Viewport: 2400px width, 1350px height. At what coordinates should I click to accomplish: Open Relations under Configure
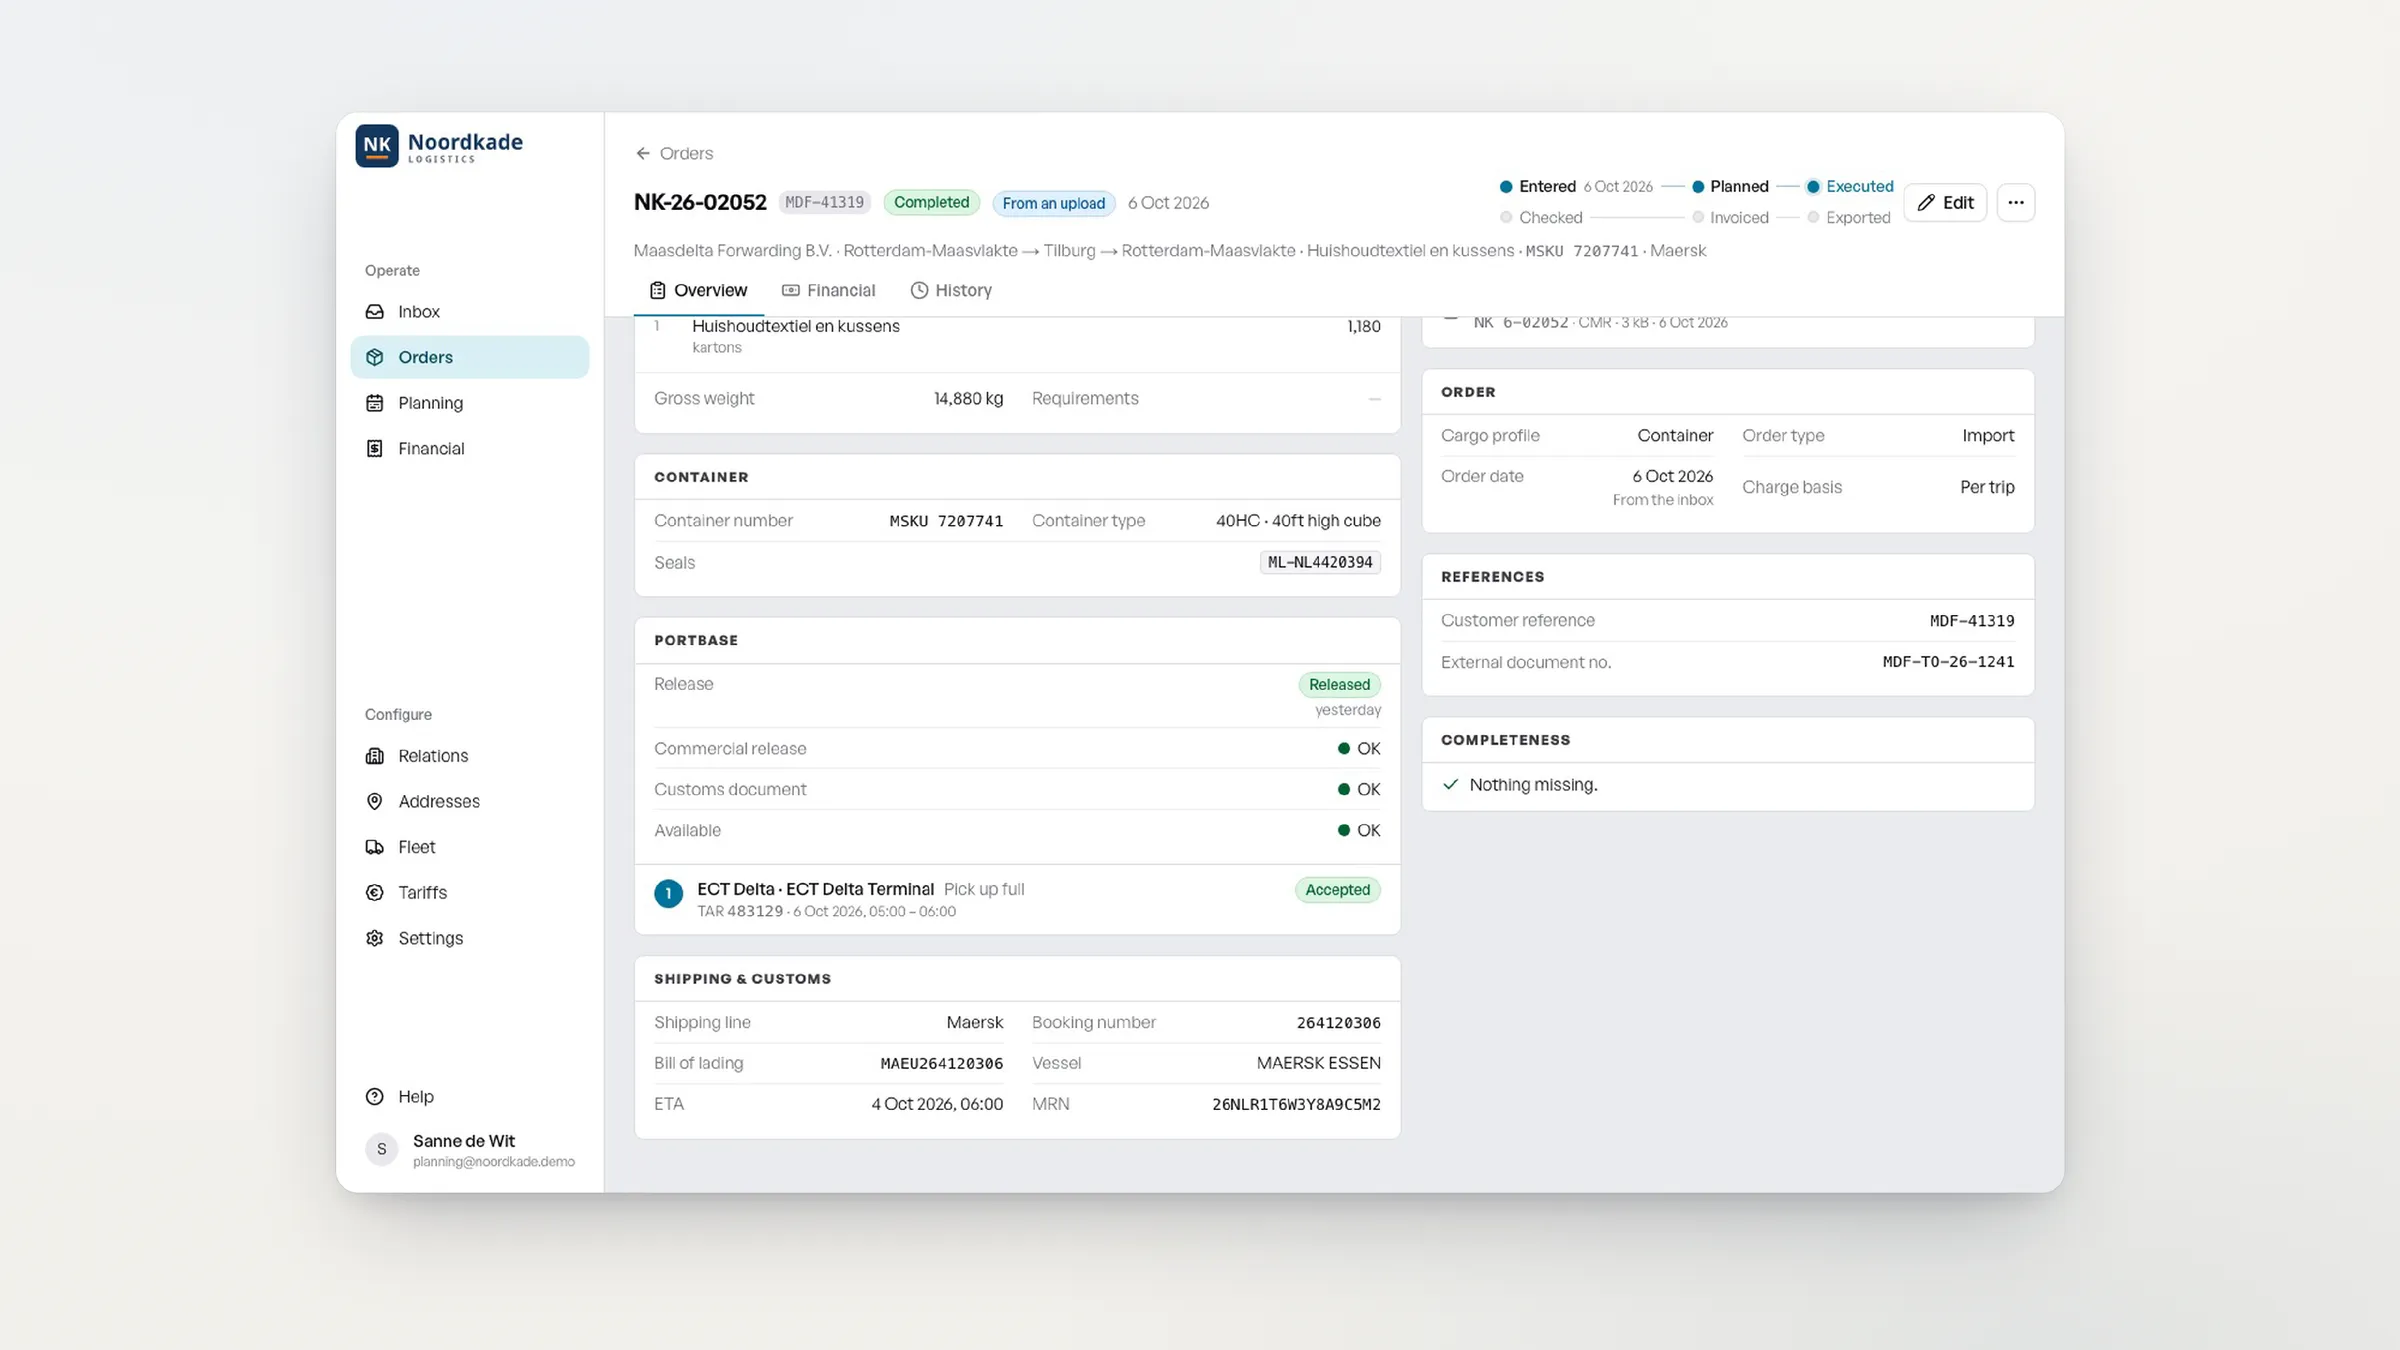pyautogui.click(x=469, y=756)
